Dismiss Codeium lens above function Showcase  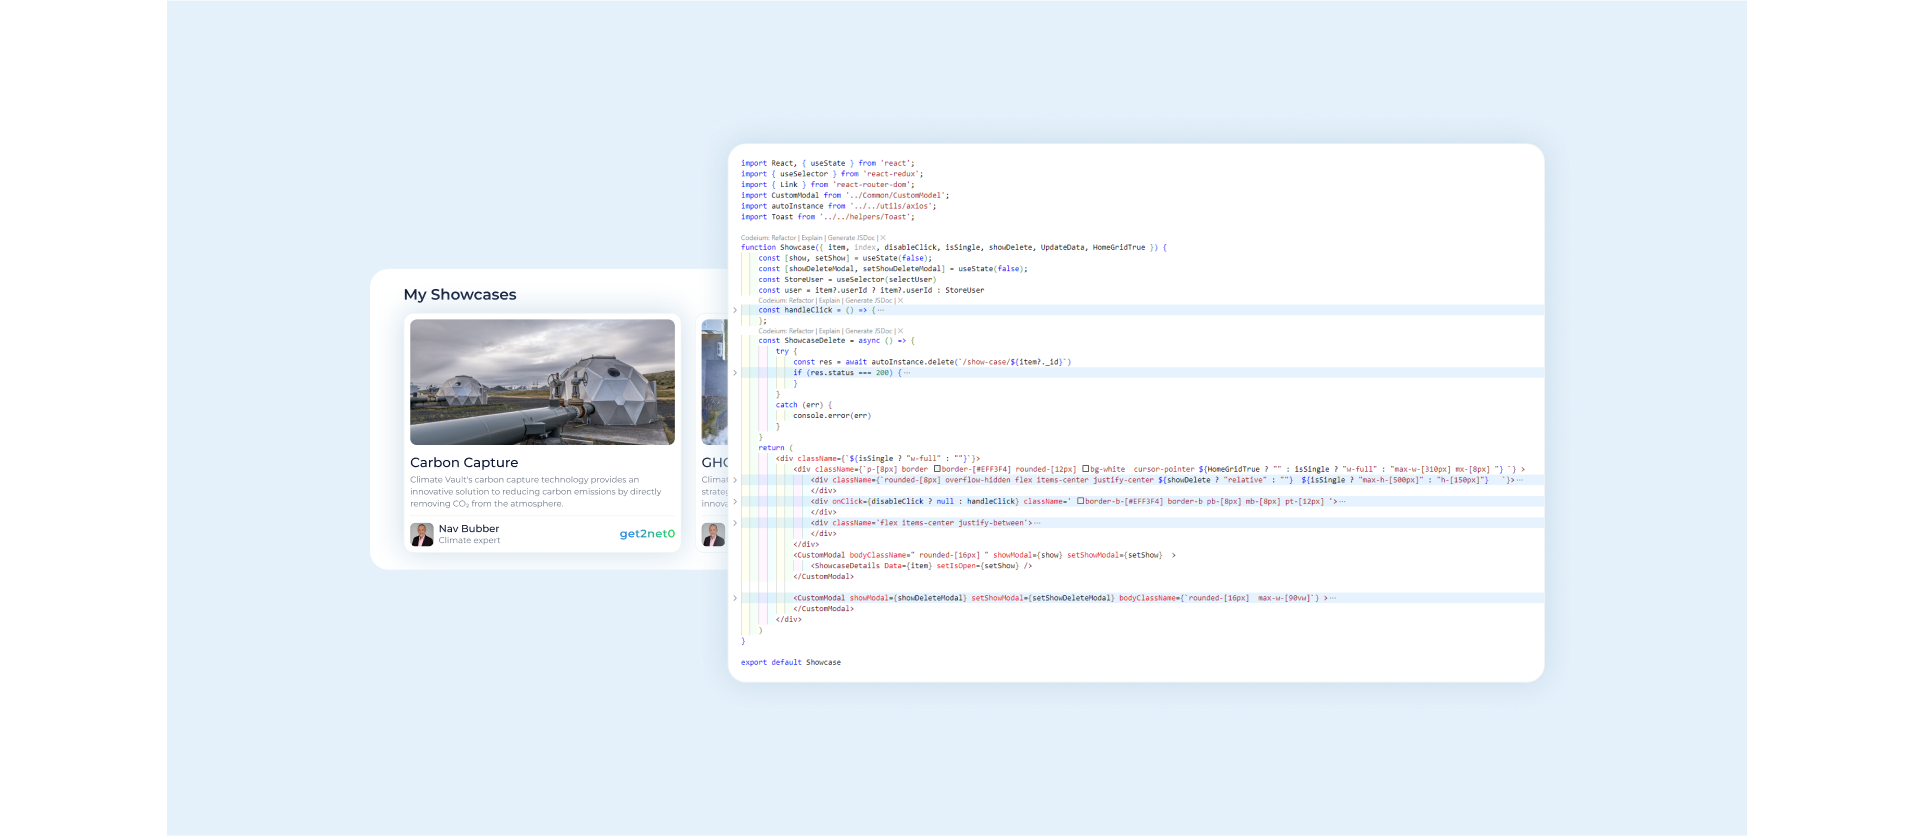883,238
